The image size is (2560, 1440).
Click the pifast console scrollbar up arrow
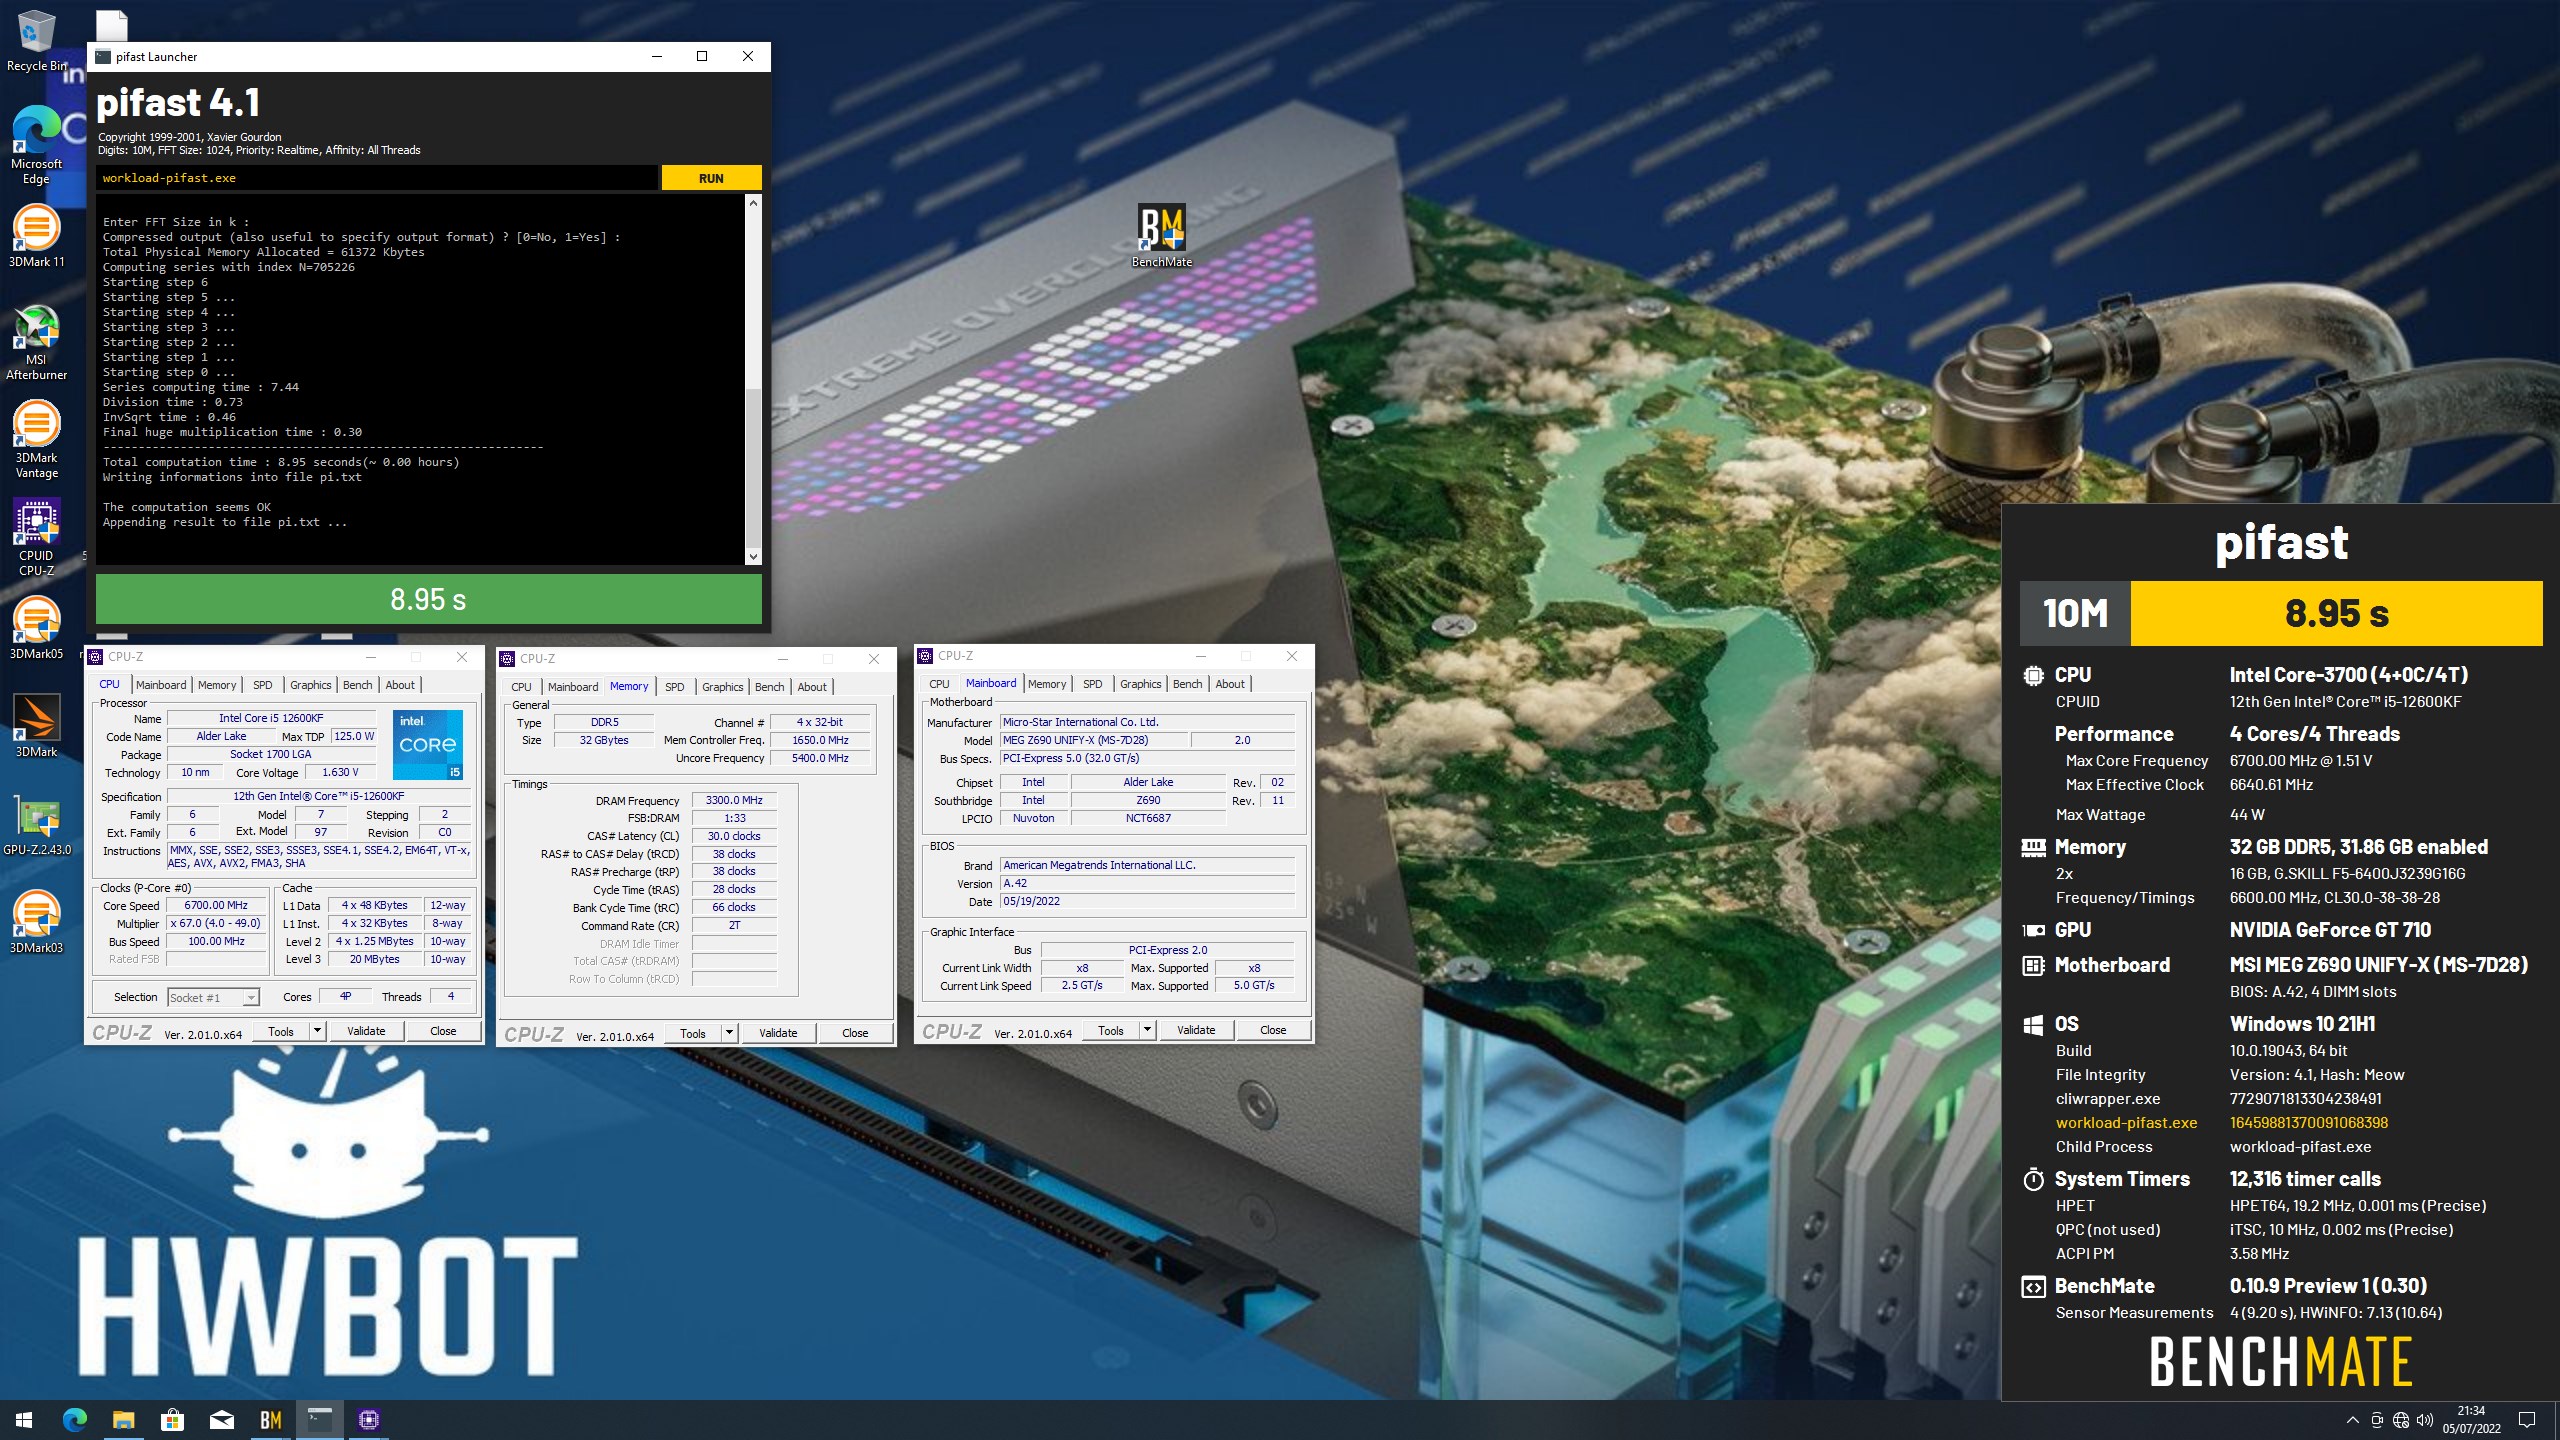[x=753, y=203]
